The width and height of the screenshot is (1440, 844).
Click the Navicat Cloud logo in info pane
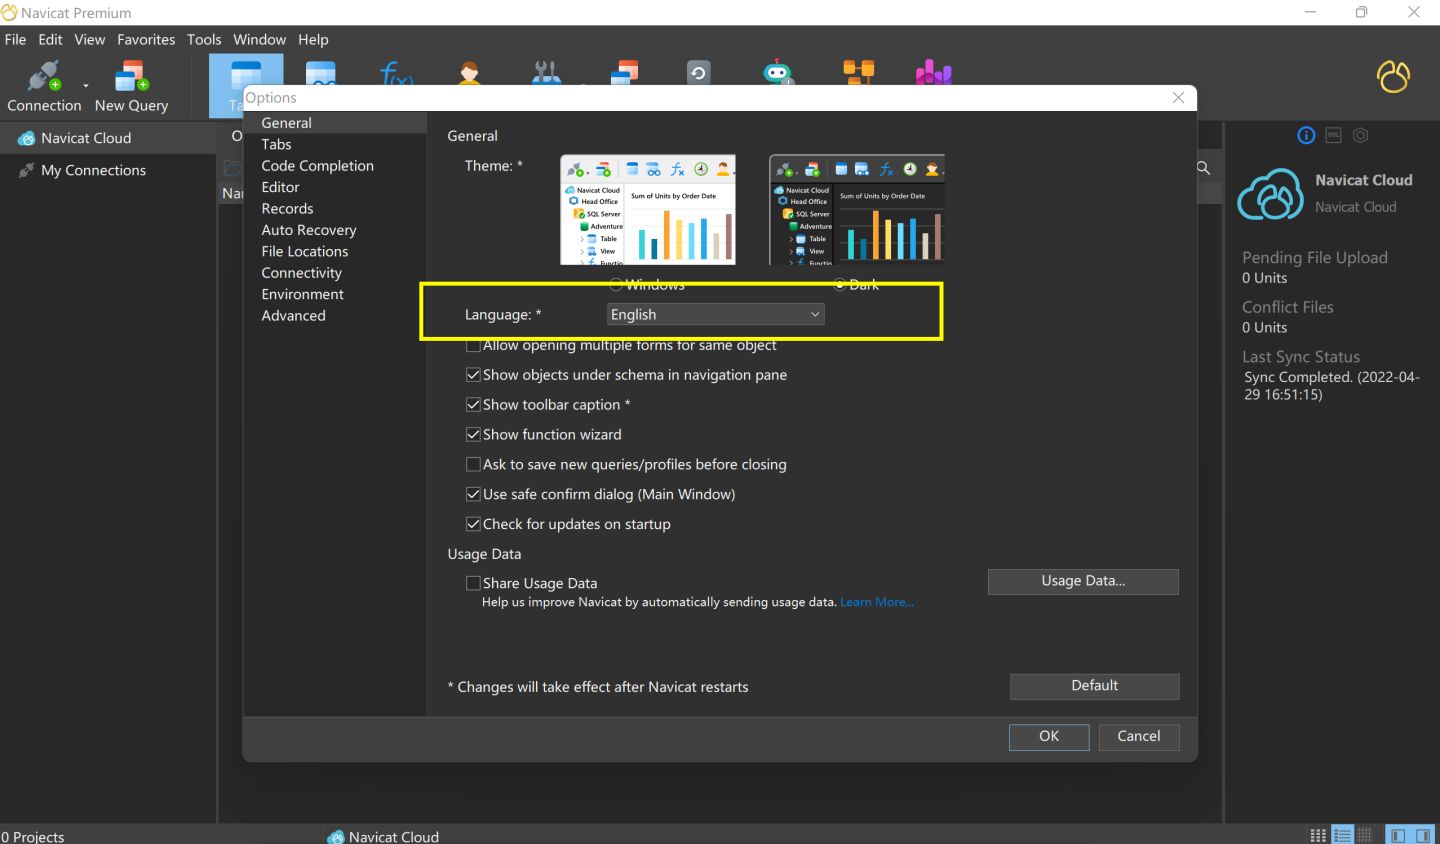coord(1270,193)
